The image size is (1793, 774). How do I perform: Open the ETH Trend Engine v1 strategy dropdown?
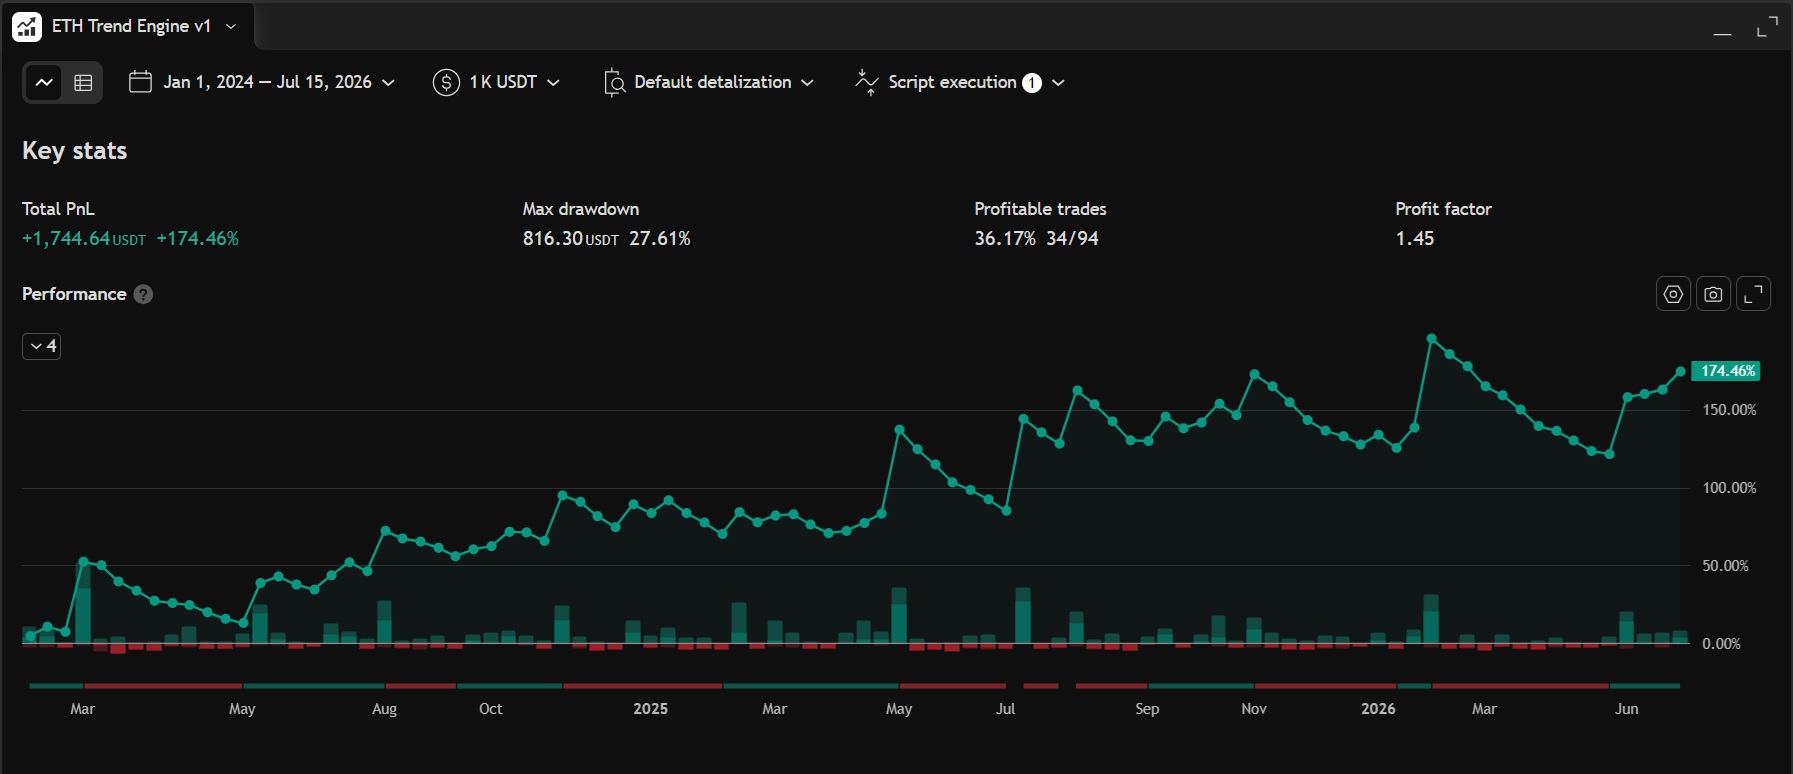(231, 26)
